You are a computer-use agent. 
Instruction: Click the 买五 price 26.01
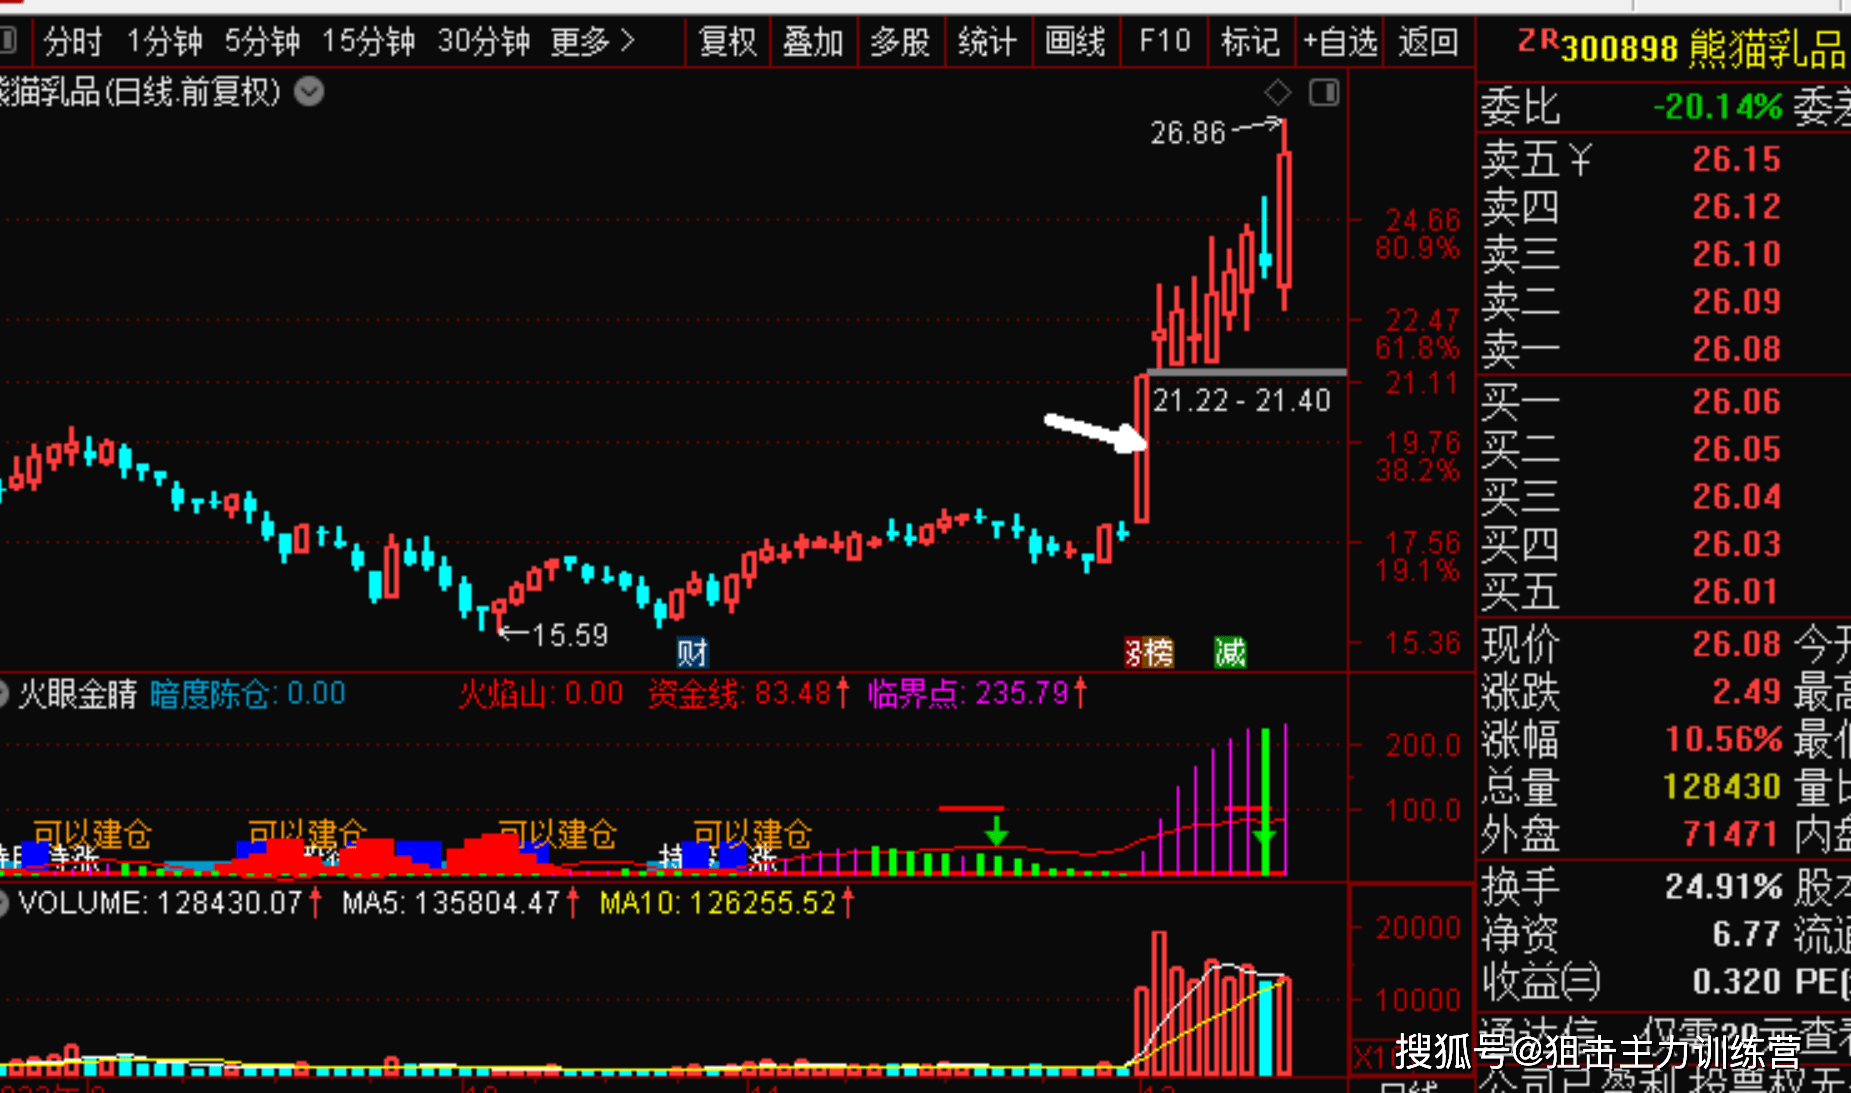[1736, 592]
